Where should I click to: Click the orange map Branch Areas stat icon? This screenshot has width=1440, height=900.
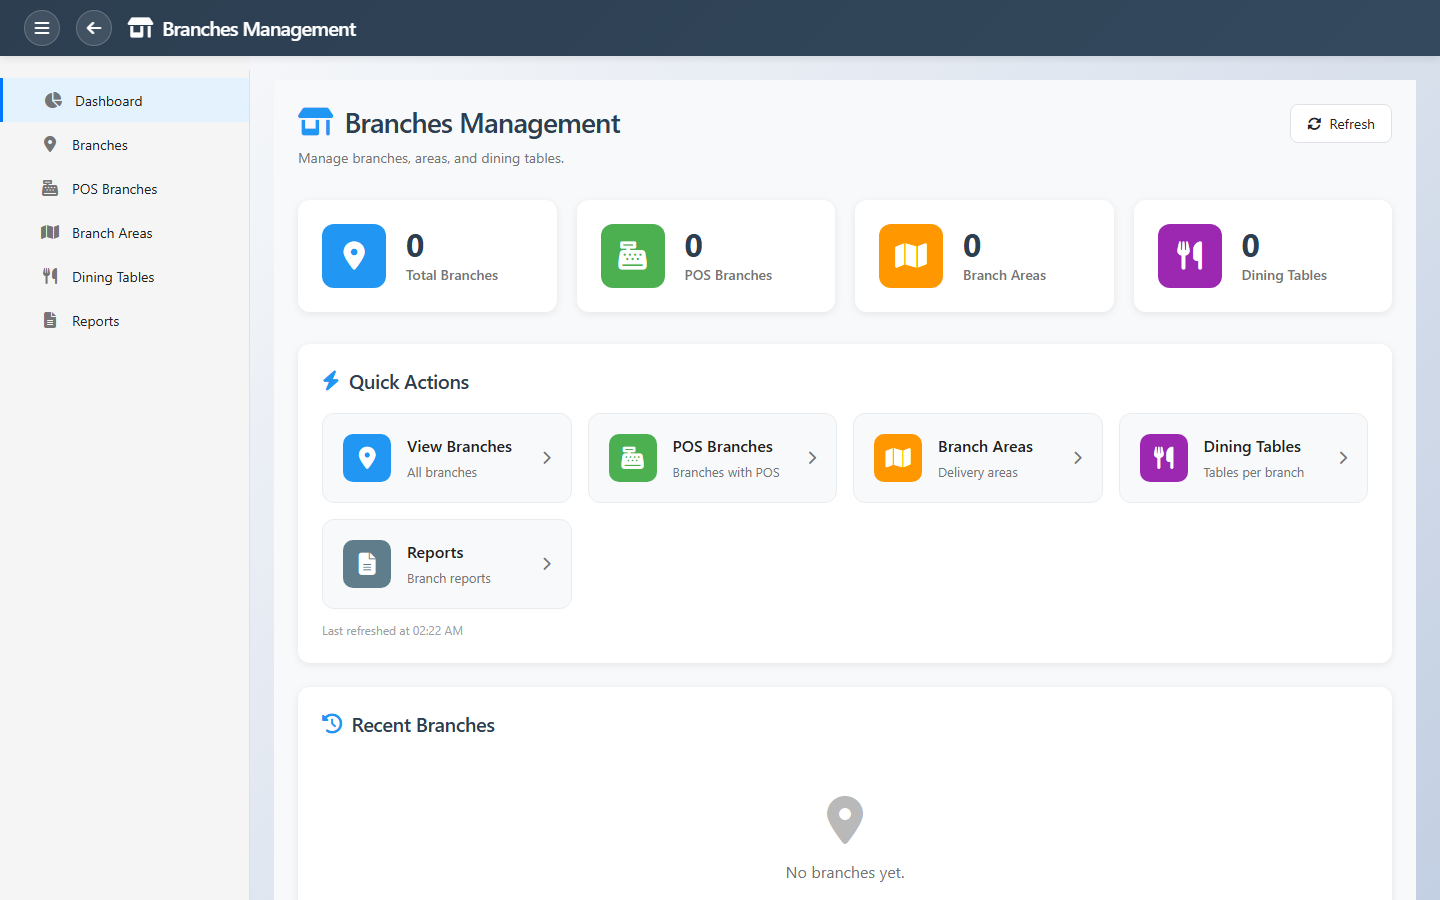tap(911, 256)
